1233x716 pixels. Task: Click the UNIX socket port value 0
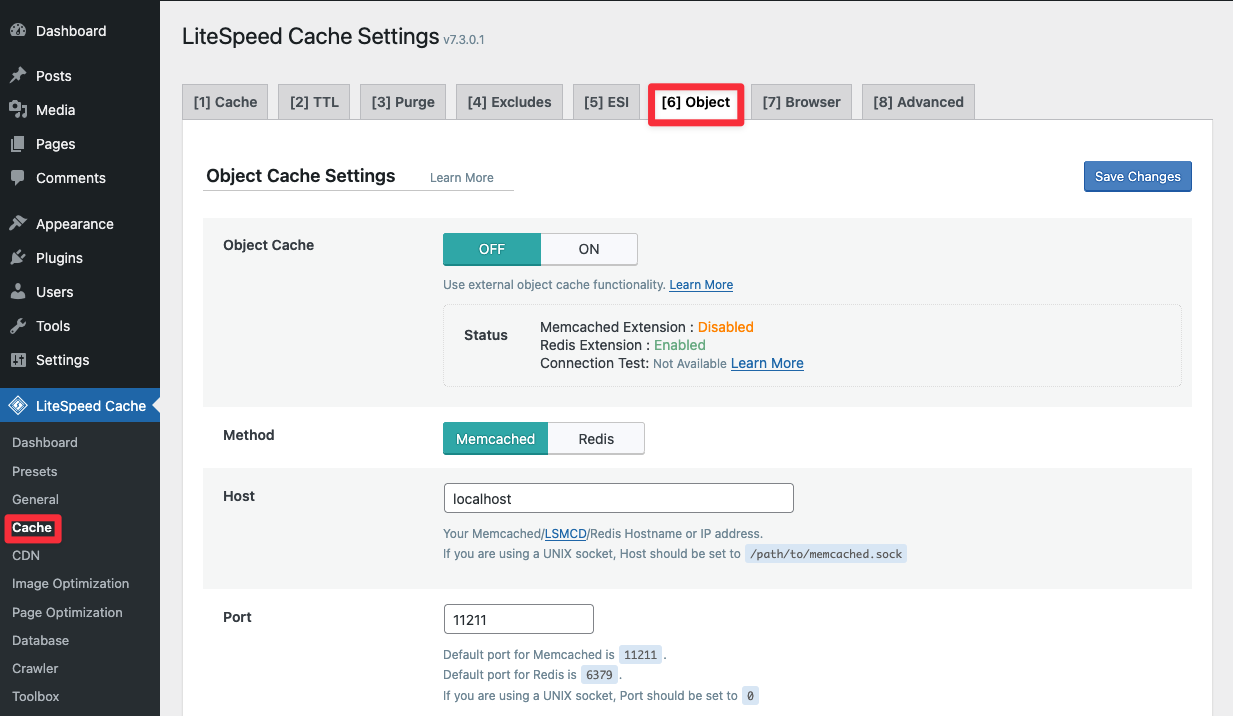(750, 696)
